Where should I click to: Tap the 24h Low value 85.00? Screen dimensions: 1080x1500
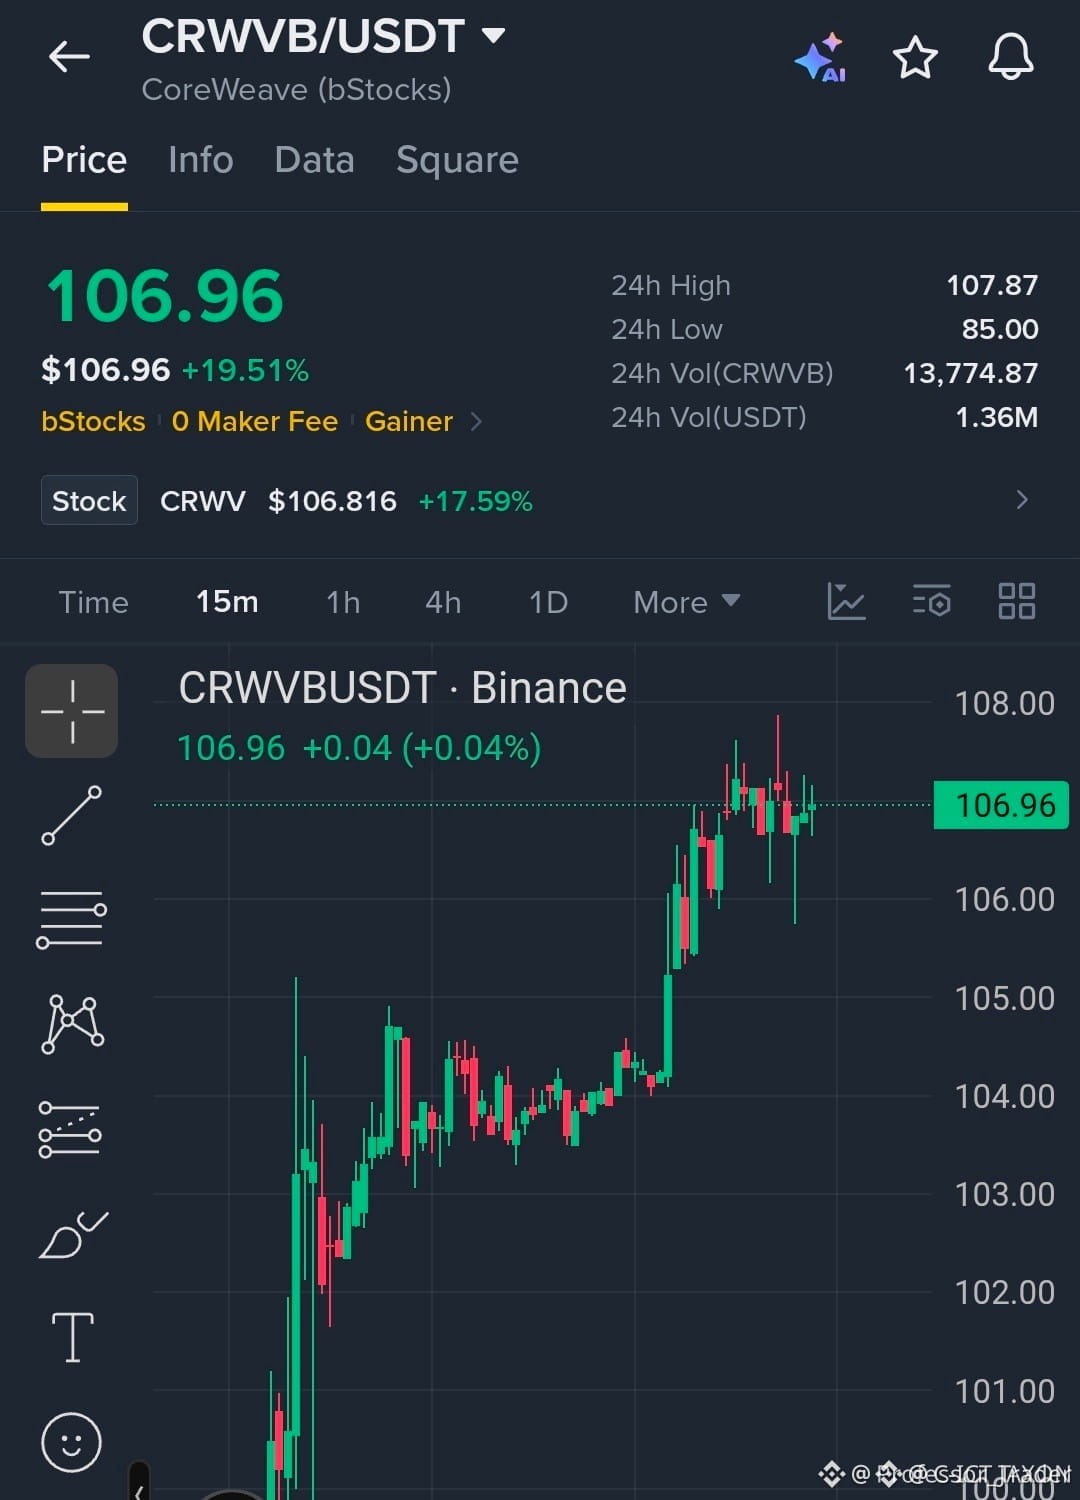tap(1000, 329)
